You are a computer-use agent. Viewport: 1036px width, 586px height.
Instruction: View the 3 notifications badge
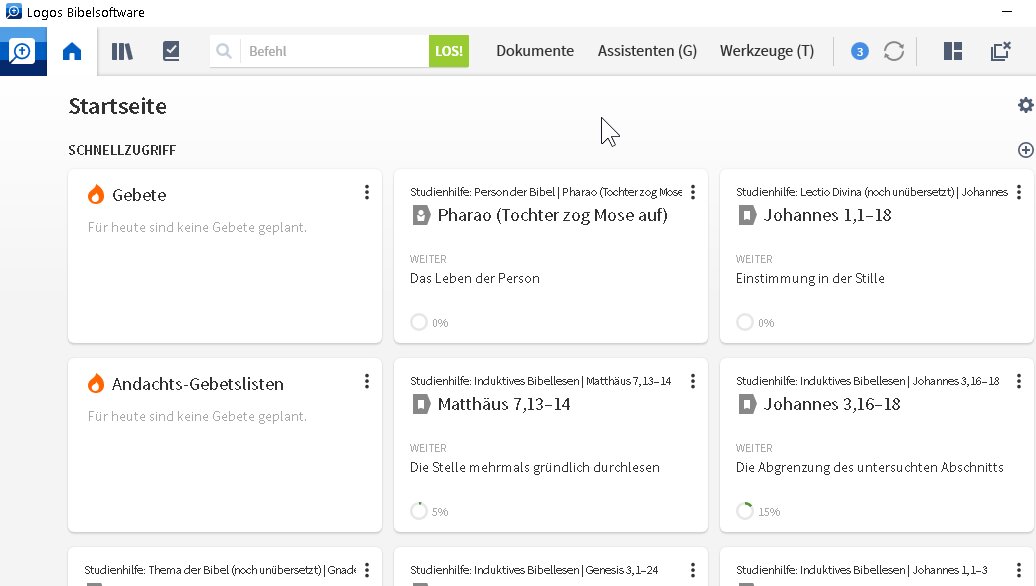860,52
